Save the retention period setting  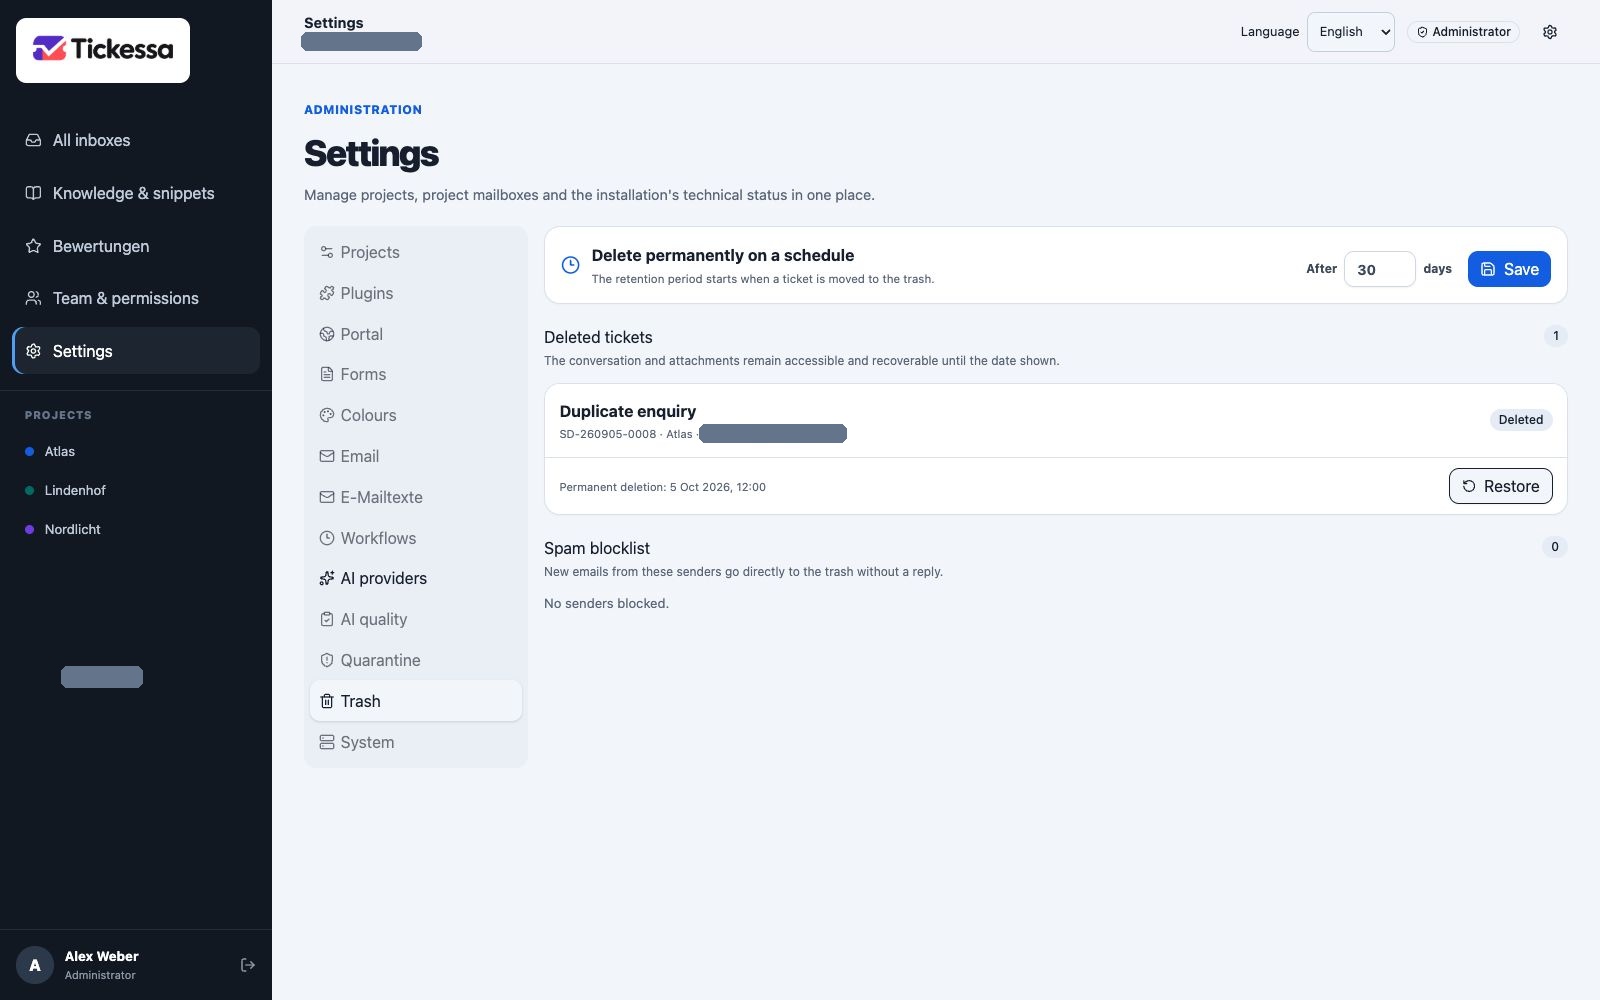pyautogui.click(x=1509, y=269)
